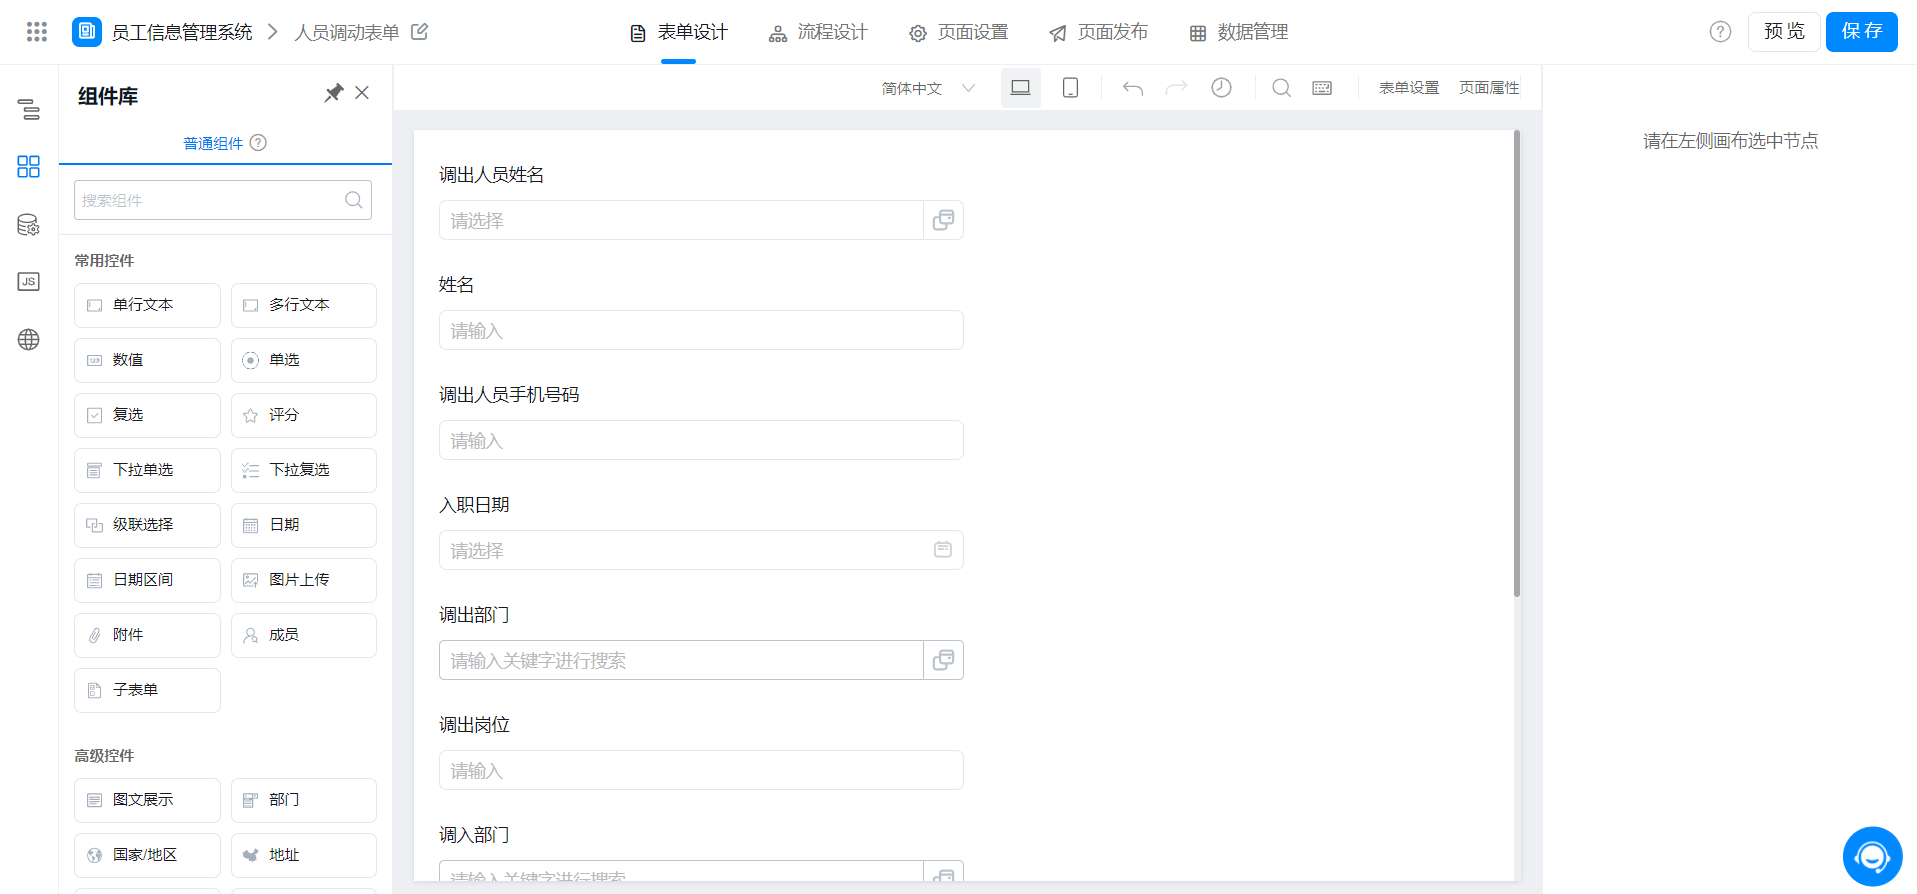Viewport: 1917px width, 894px height.
Task: Open the data source icon in sidebar
Action: tap(29, 225)
